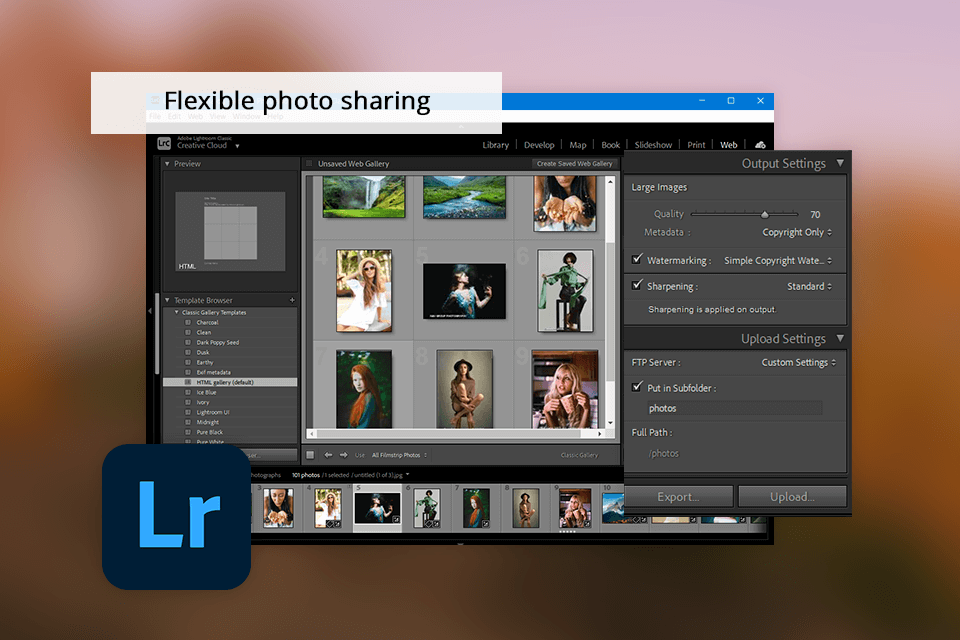Select filmstrip thumbnail number 9
Image resolution: width=960 pixels, height=640 pixels.
[574, 508]
